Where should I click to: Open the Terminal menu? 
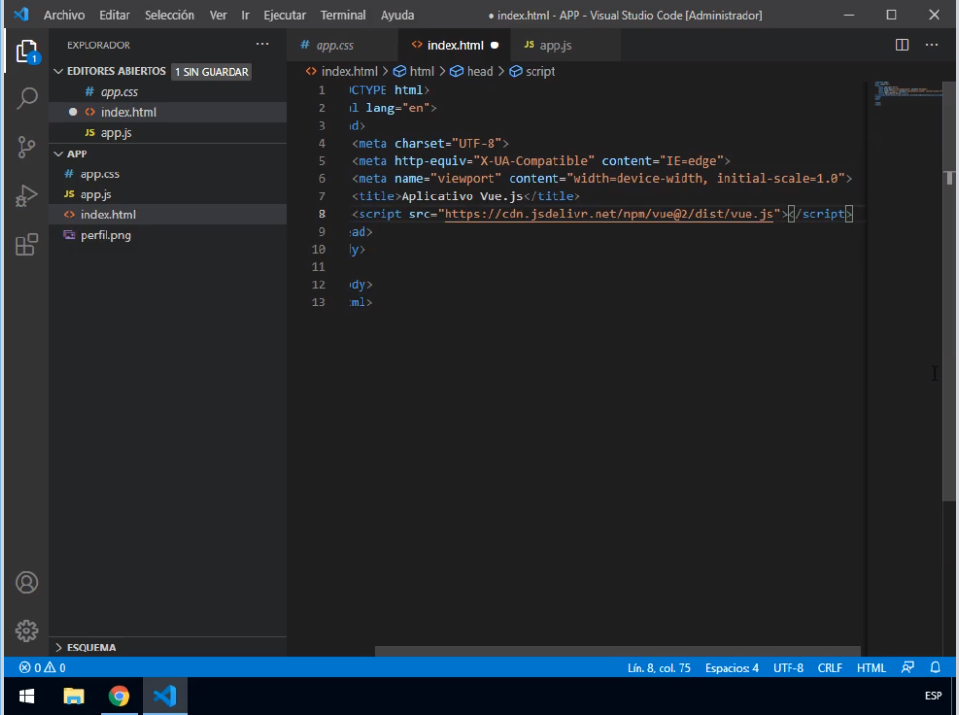[343, 15]
